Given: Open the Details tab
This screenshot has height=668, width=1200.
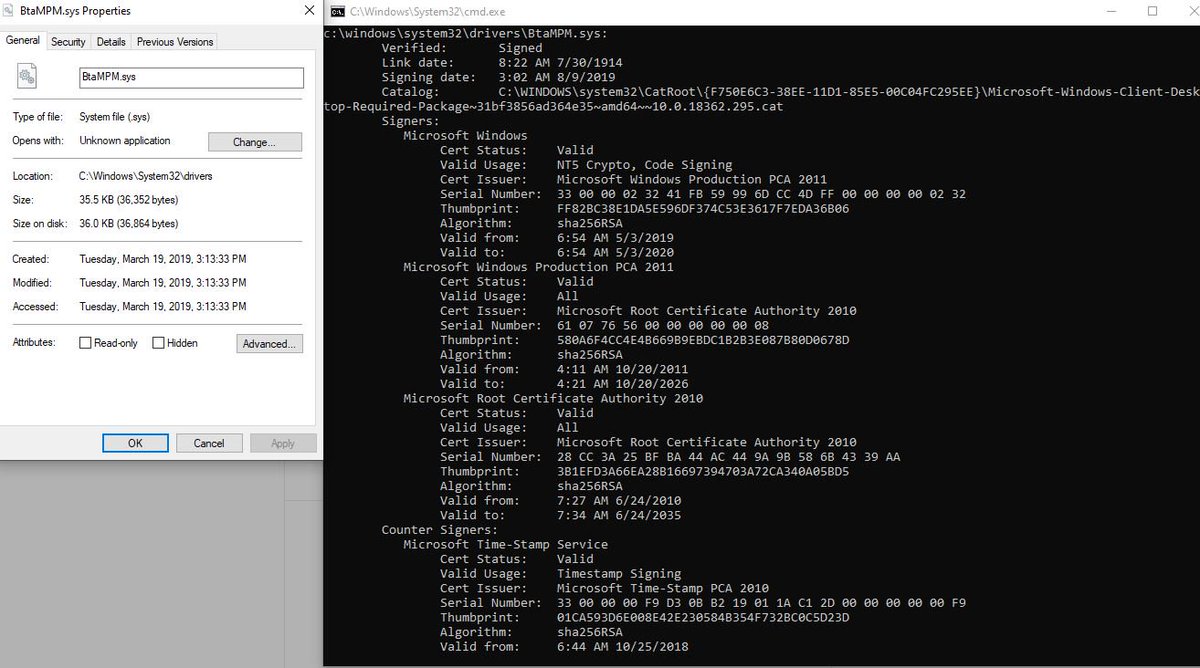Looking at the screenshot, I should (x=111, y=42).
